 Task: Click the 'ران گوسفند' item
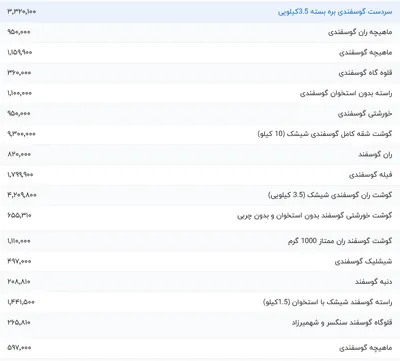click(375, 154)
